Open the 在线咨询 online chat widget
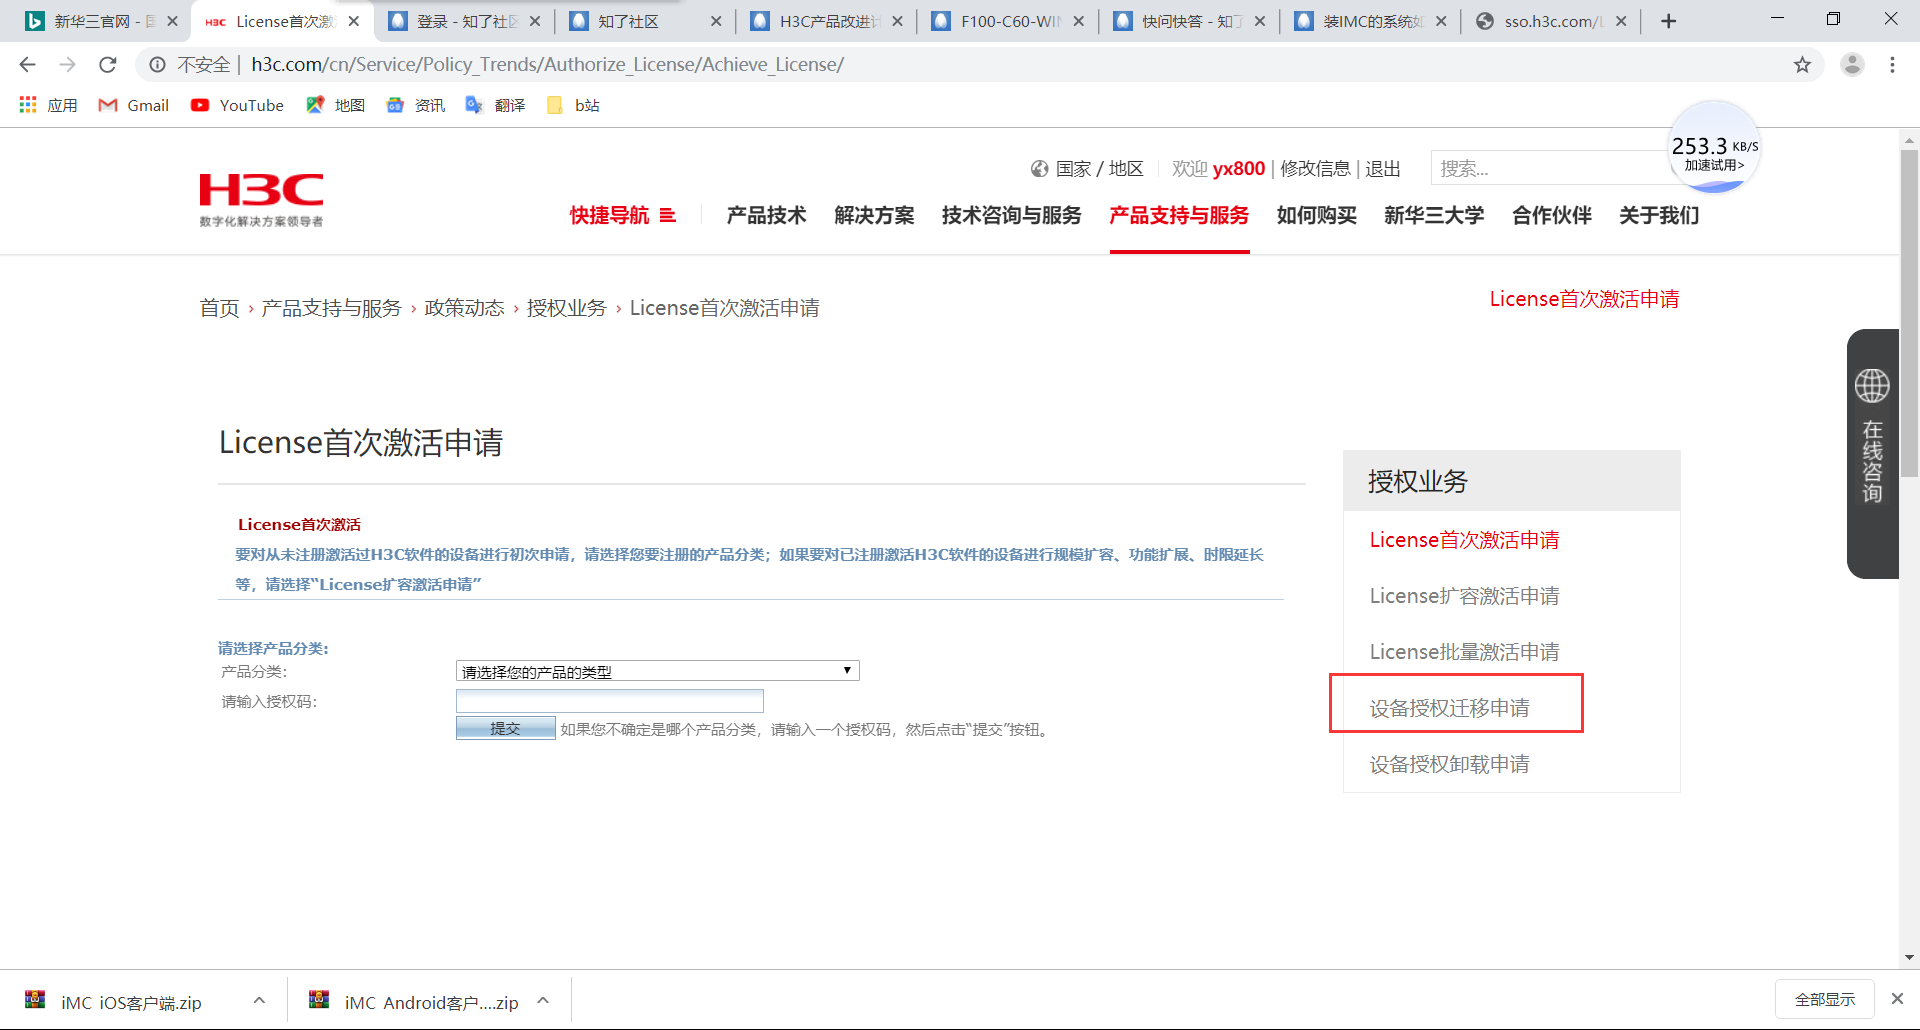Viewport: 1920px width, 1030px height. 1873,453
